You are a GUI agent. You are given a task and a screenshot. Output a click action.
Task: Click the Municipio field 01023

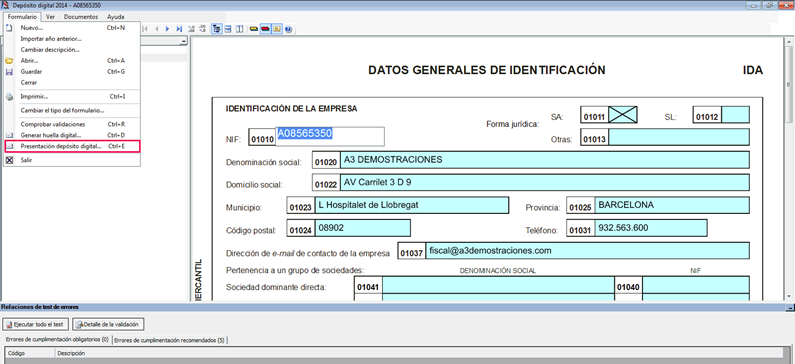(412, 205)
